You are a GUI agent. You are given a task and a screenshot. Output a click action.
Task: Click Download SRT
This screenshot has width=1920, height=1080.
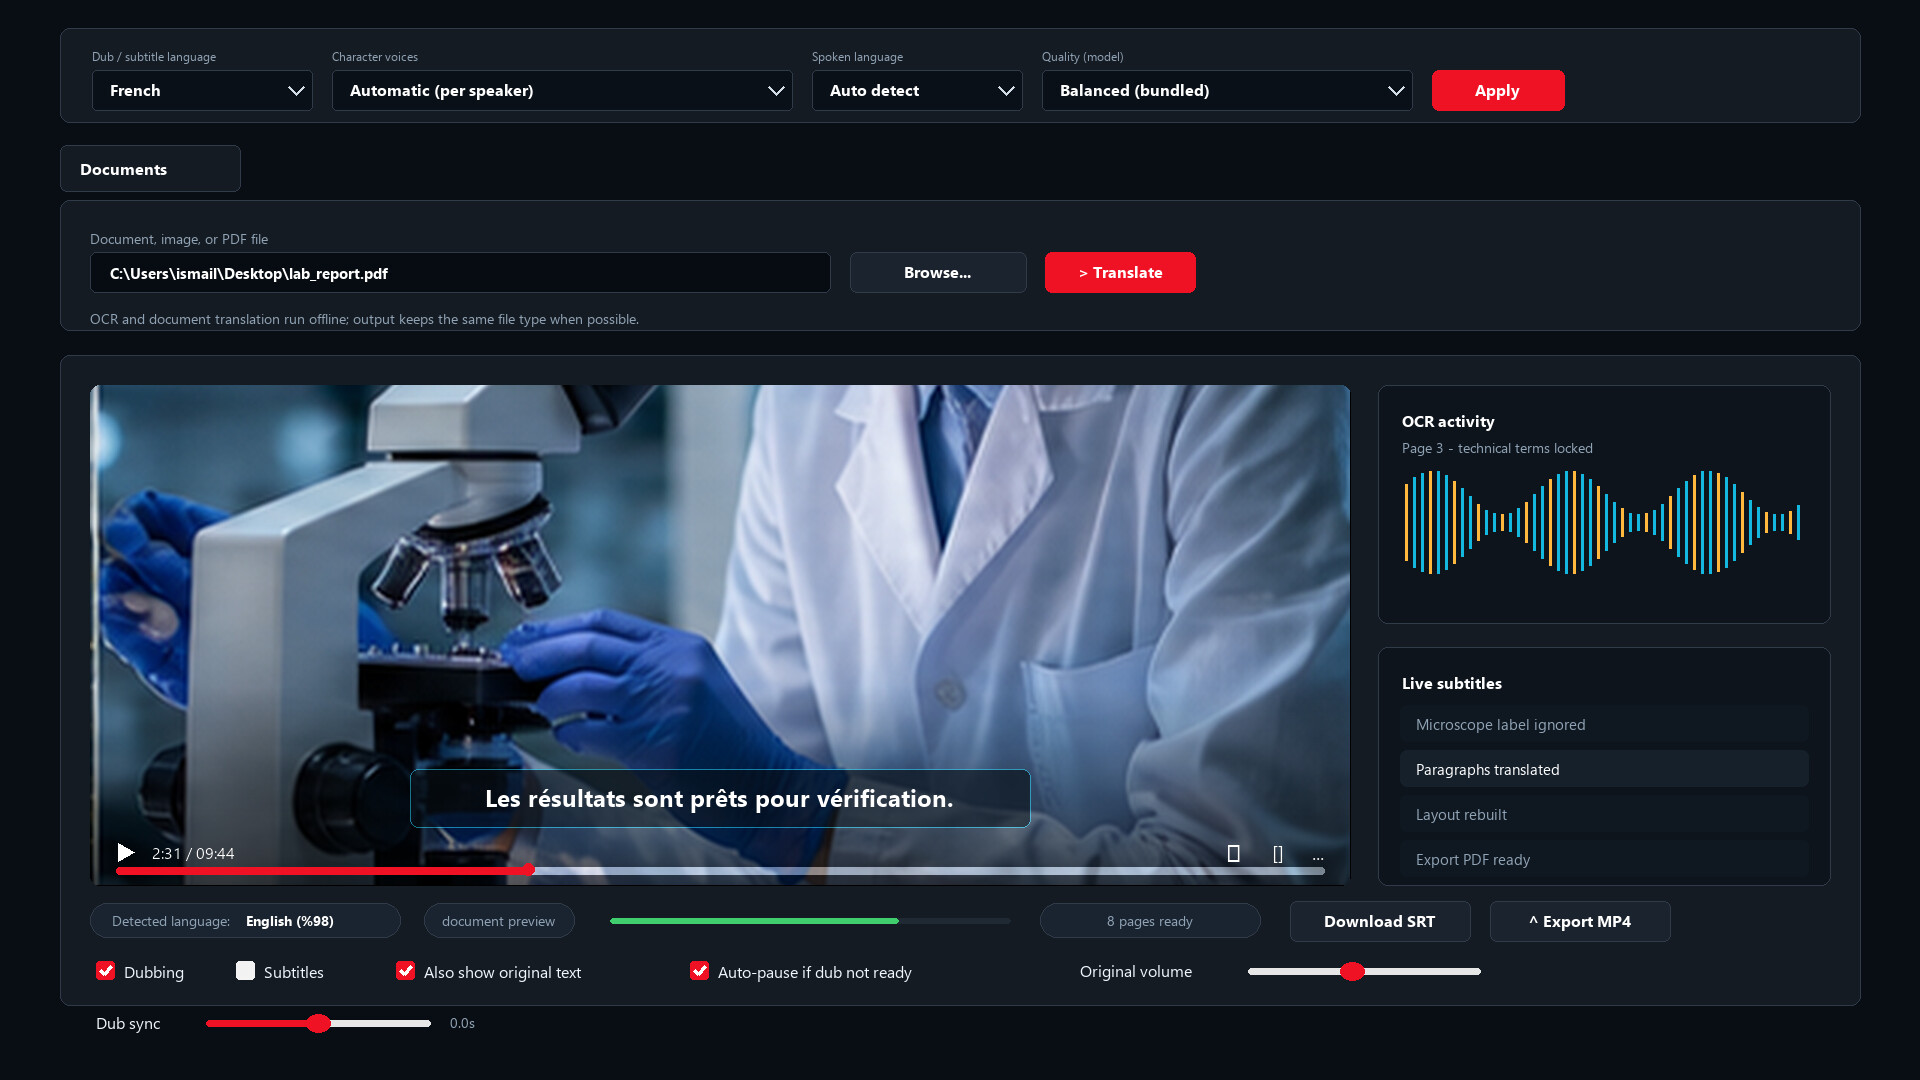tap(1380, 922)
